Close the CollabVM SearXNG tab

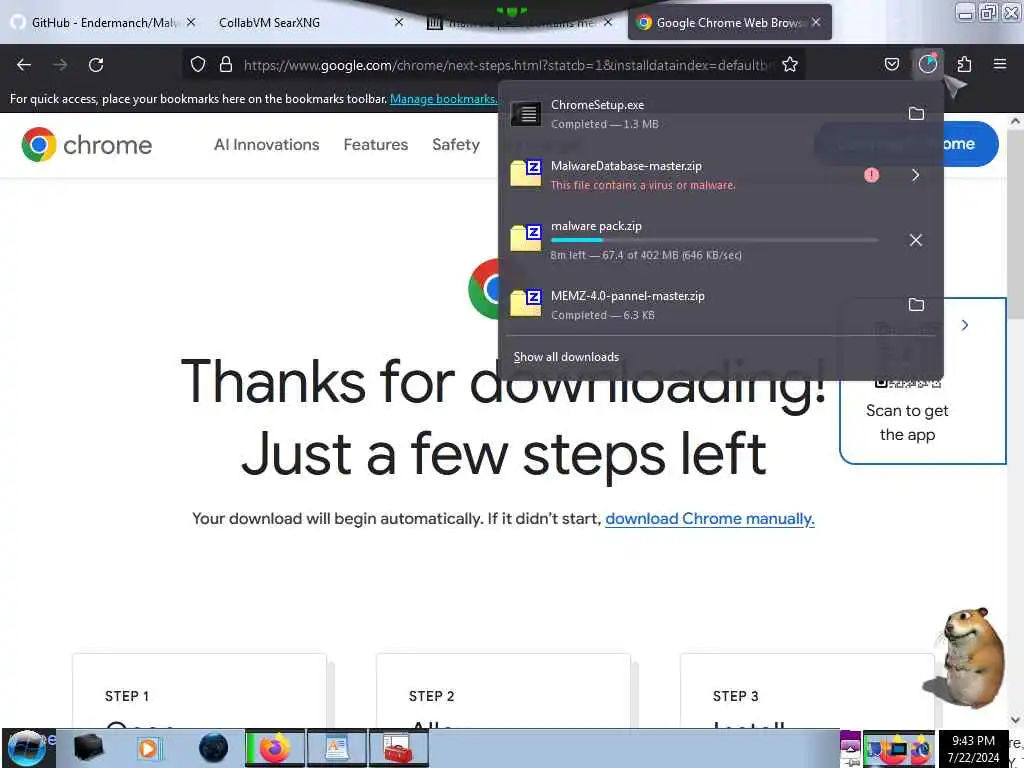[x=399, y=22]
